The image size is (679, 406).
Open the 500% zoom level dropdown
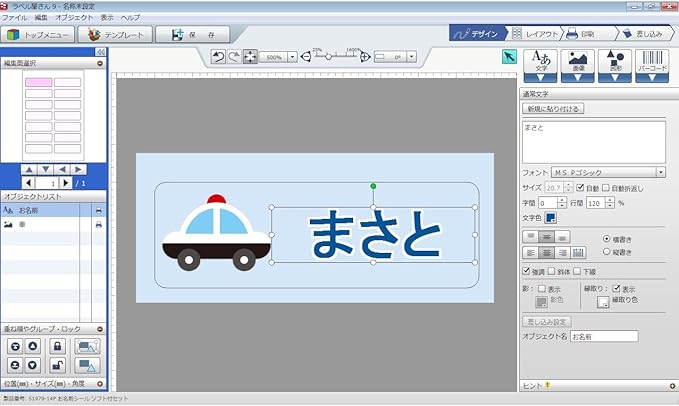pos(292,58)
